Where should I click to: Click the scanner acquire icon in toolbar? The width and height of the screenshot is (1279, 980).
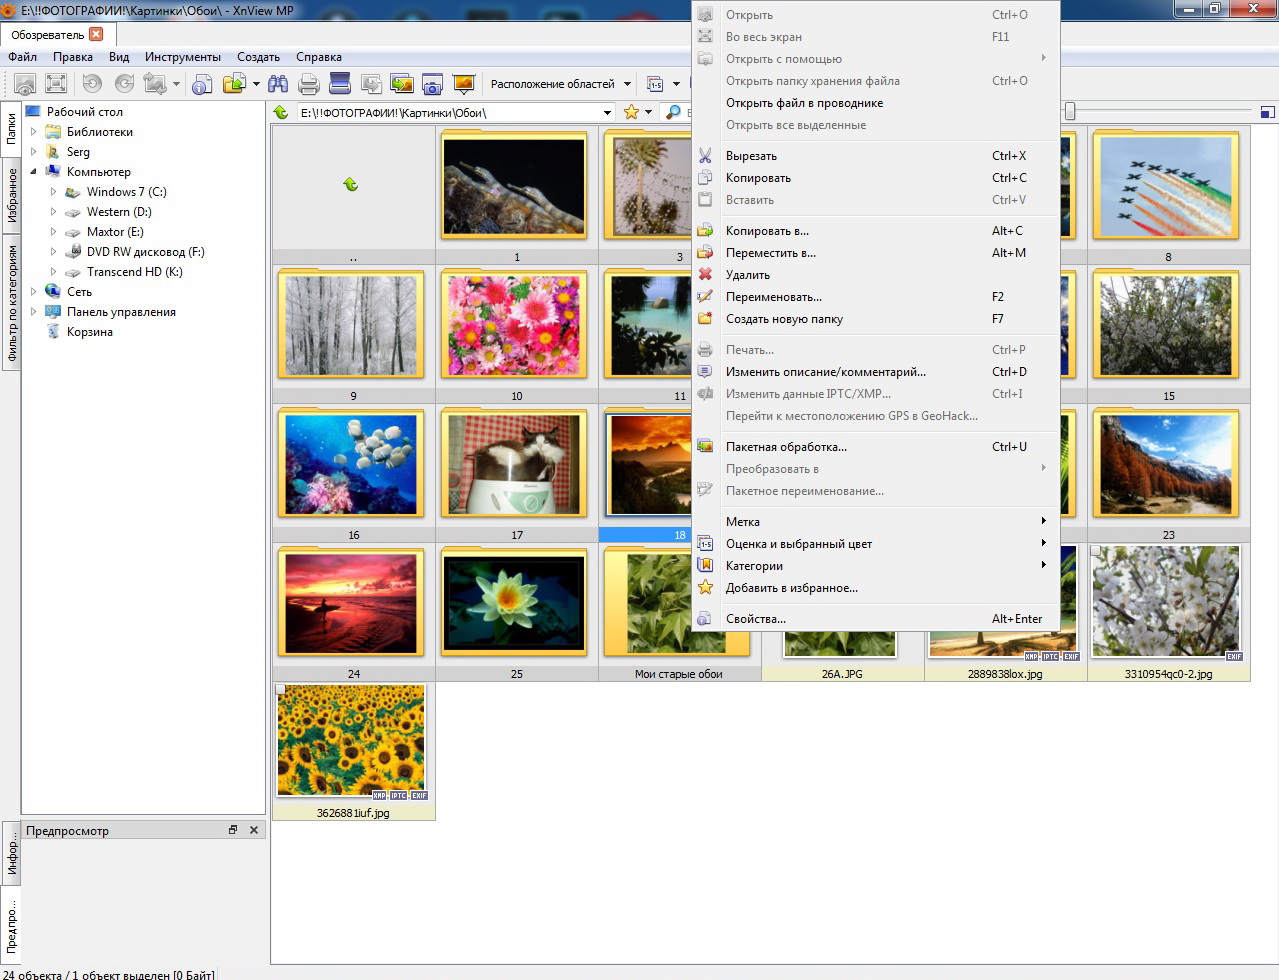(x=339, y=84)
